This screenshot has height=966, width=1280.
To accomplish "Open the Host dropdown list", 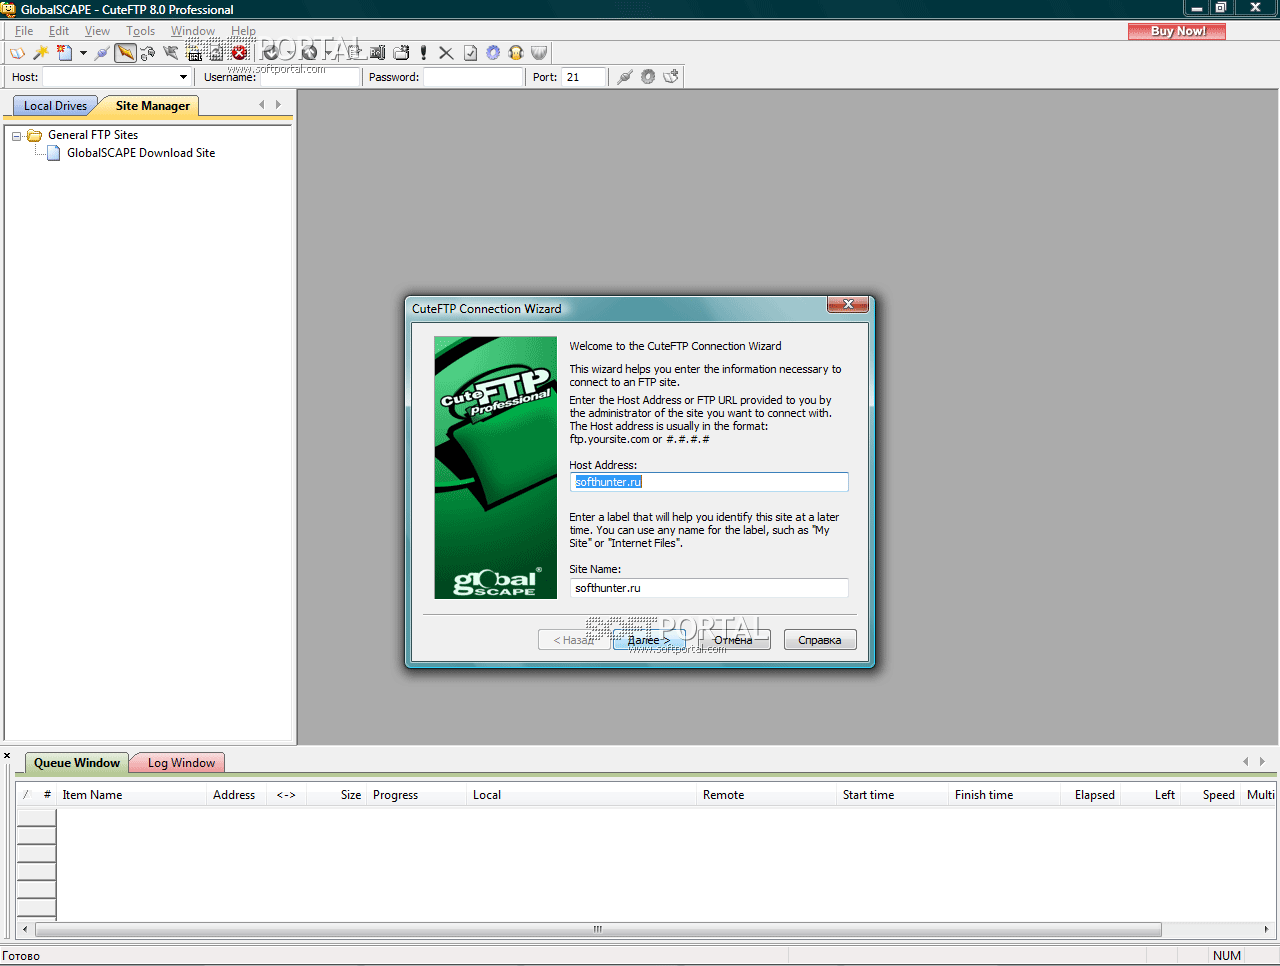I will (x=183, y=77).
